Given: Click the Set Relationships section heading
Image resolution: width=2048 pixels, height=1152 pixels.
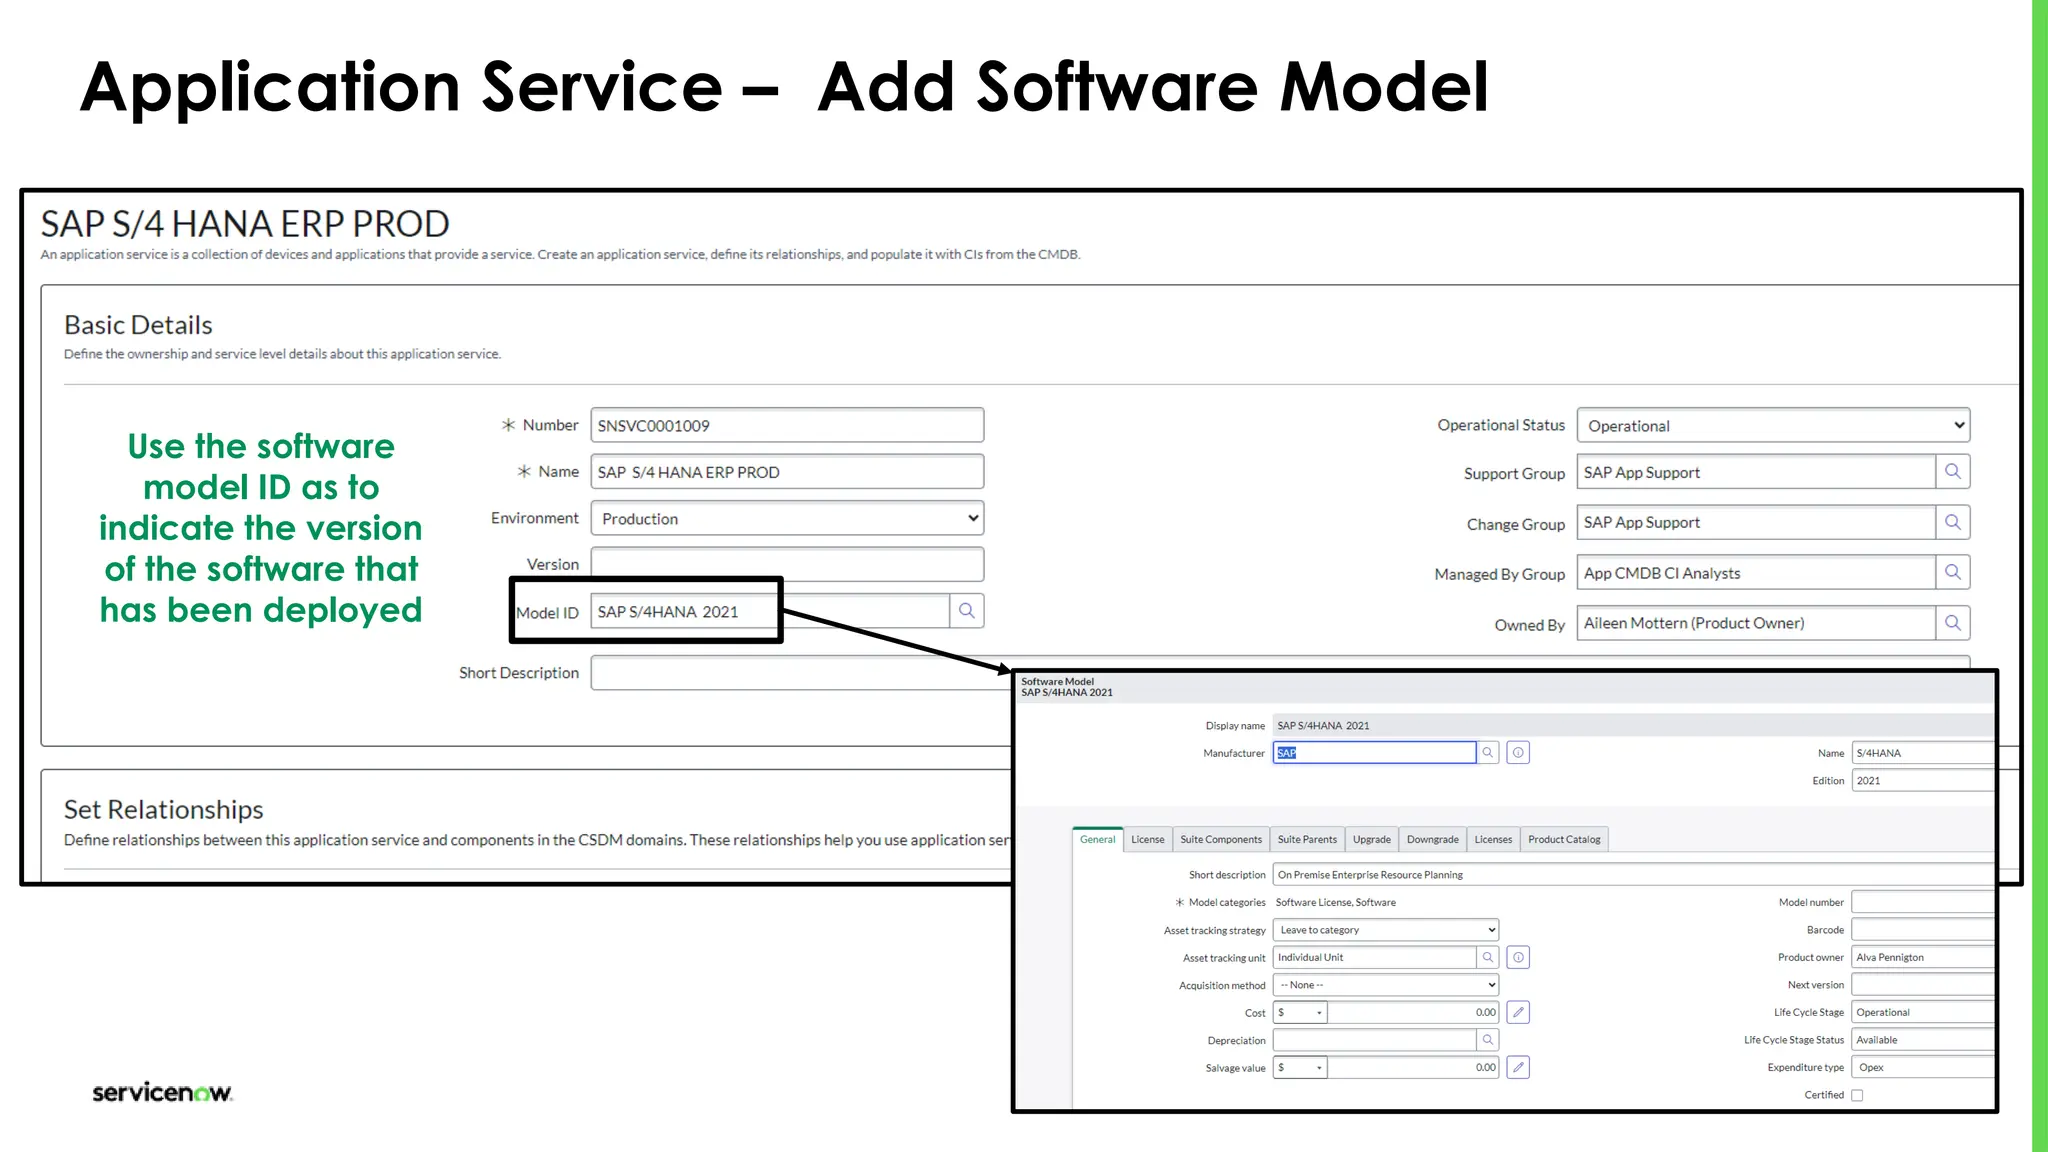Looking at the screenshot, I should (x=164, y=809).
